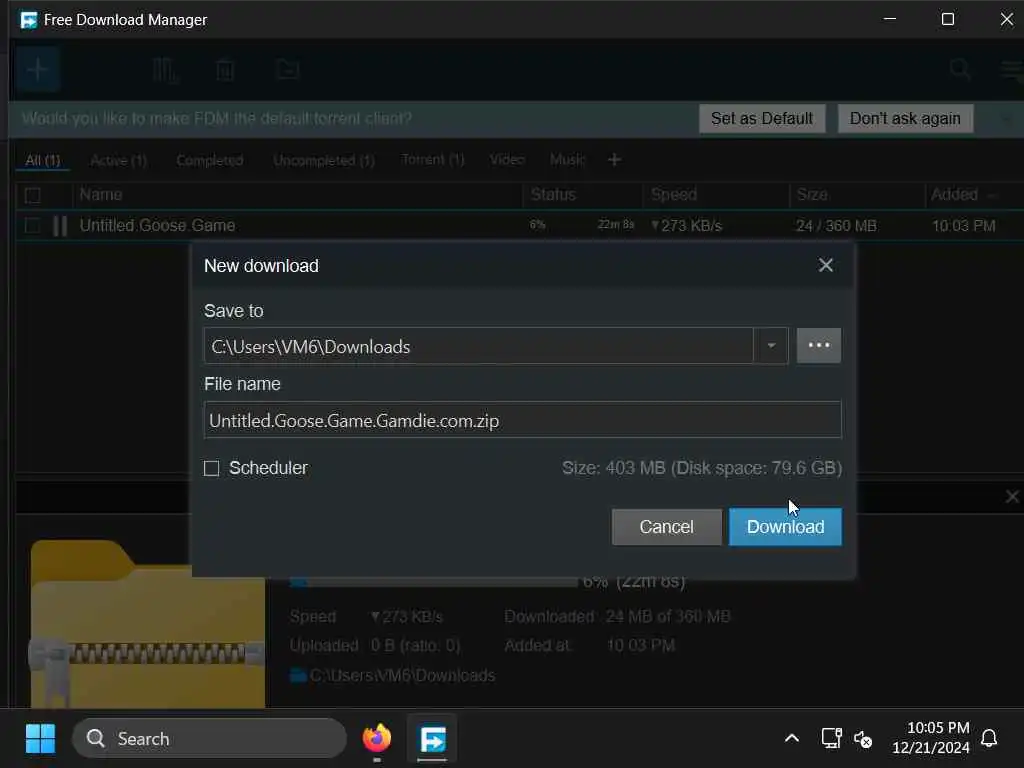
Task: Click the network display tray icon
Action: [831, 739]
